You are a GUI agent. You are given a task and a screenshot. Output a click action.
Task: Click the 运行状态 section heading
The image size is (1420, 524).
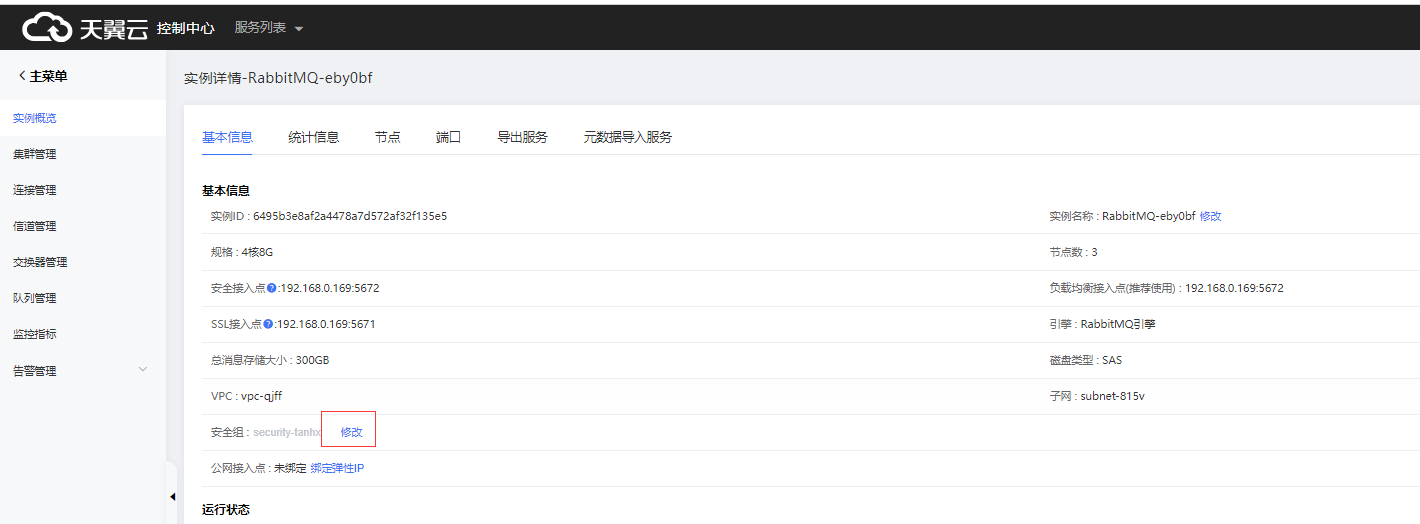(x=226, y=510)
